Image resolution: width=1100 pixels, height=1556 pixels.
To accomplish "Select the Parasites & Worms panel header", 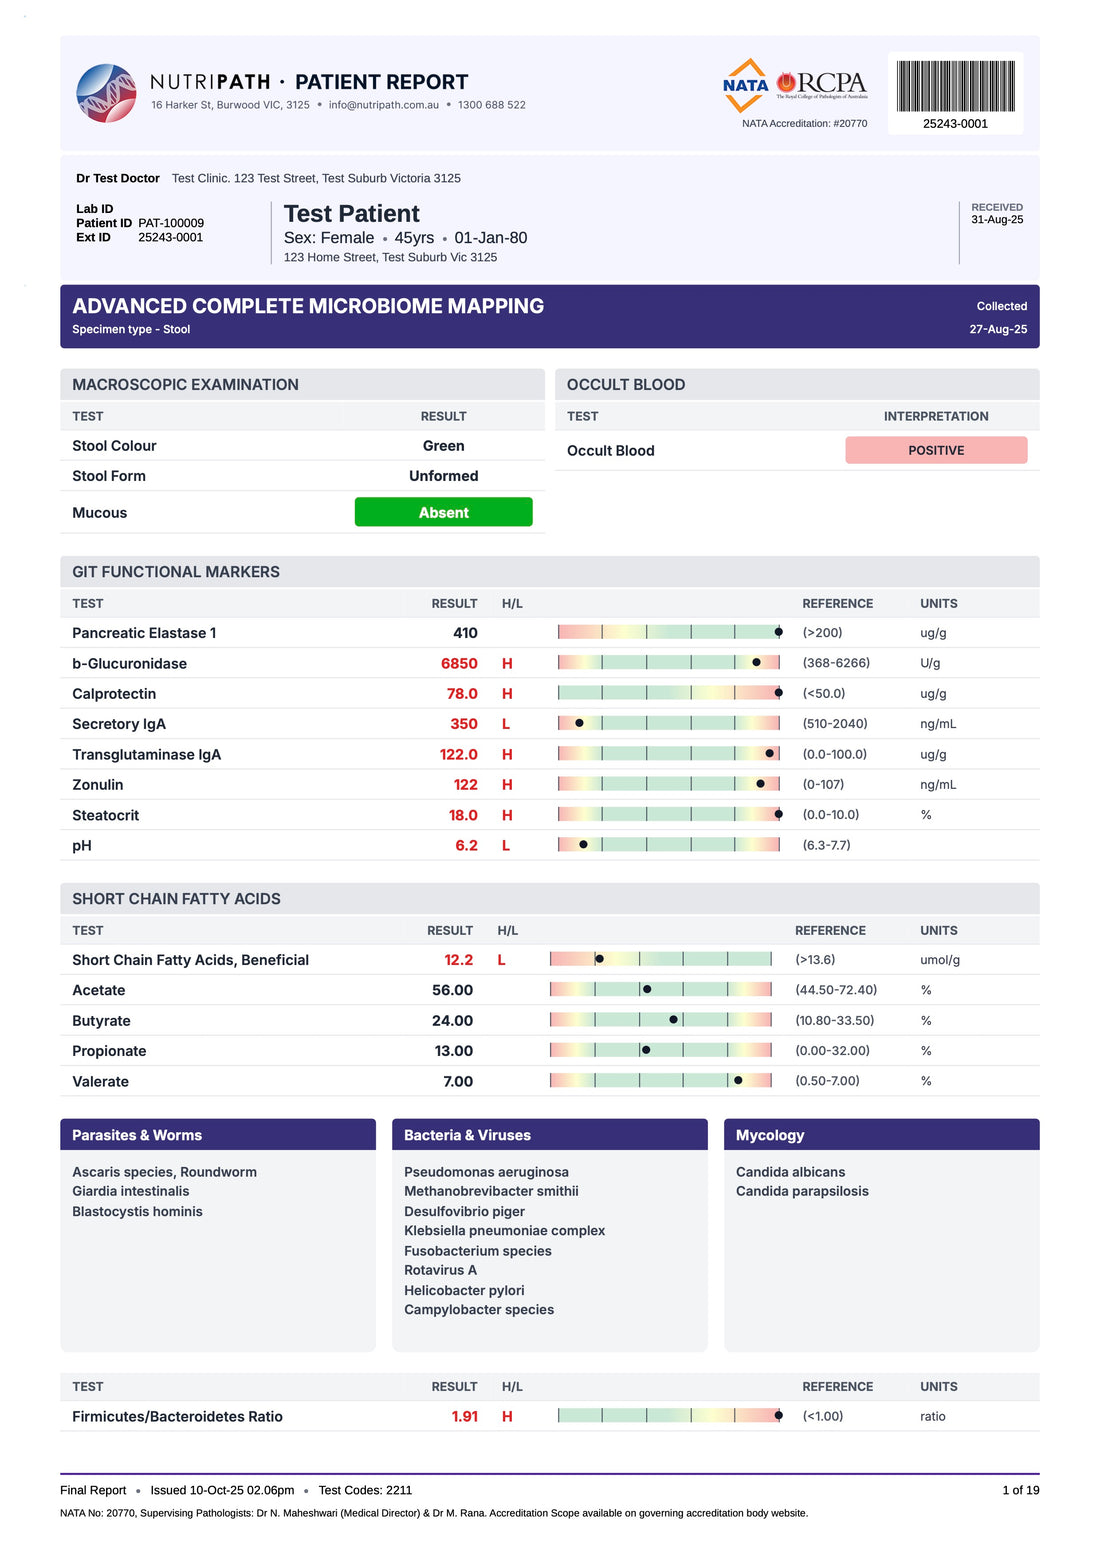I will click(x=217, y=1135).
